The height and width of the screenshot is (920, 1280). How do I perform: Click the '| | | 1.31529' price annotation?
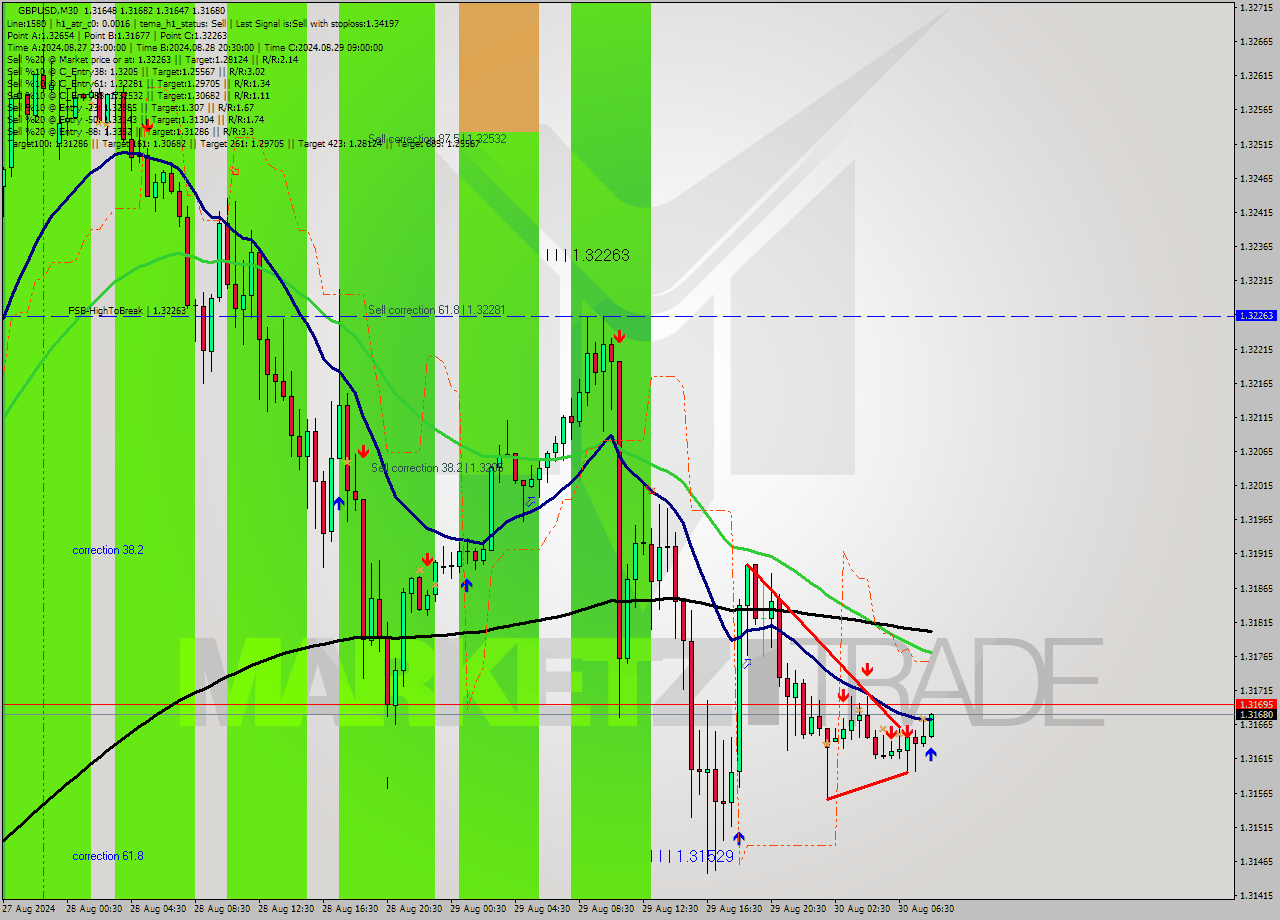coord(692,857)
